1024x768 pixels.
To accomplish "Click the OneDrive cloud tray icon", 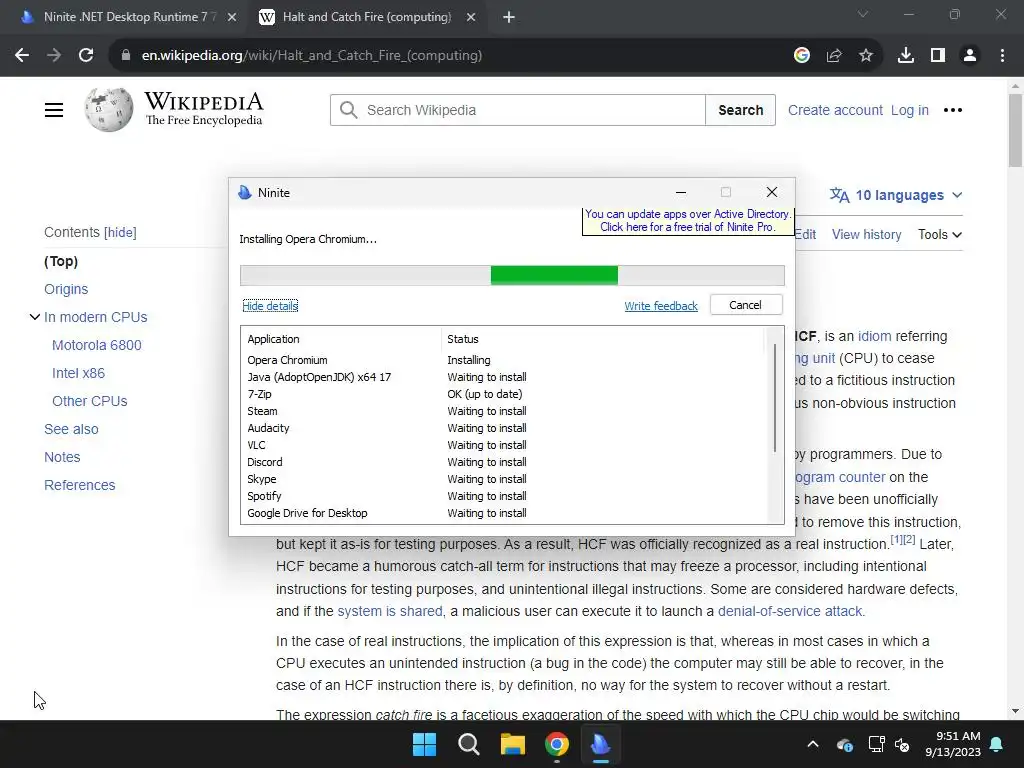I will click(x=844, y=744).
